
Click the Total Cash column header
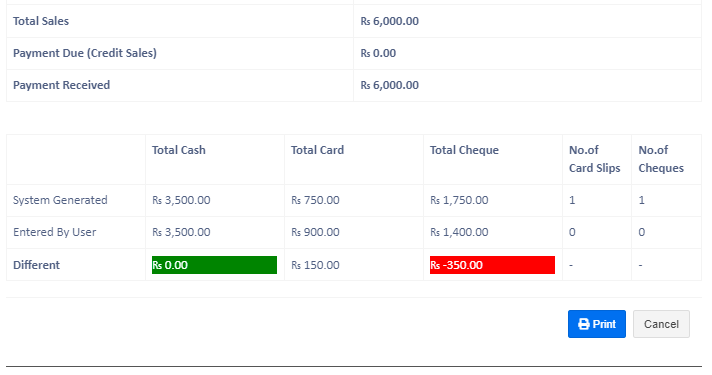pyautogui.click(x=178, y=150)
